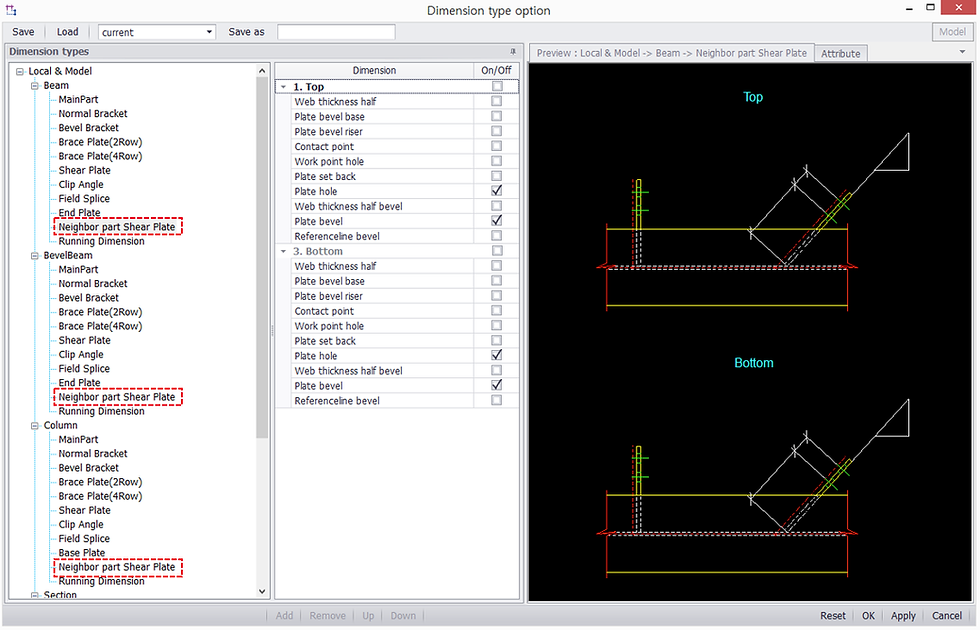Click the On/Off column header
The image size is (980, 630).
(496, 71)
